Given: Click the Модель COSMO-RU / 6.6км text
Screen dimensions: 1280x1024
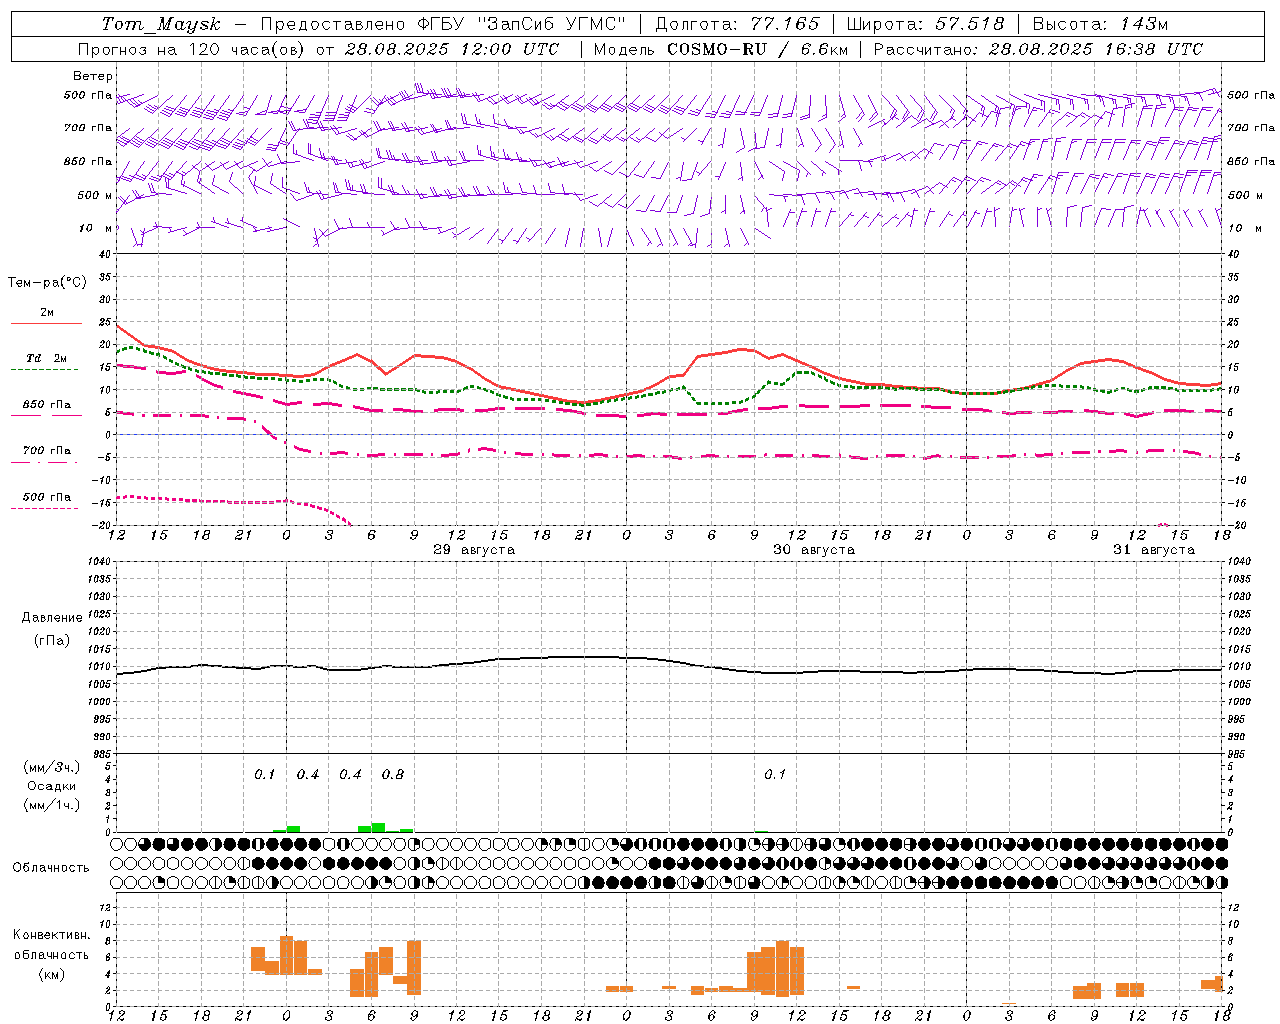Looking at the screenshot, I should coord(721,49).
